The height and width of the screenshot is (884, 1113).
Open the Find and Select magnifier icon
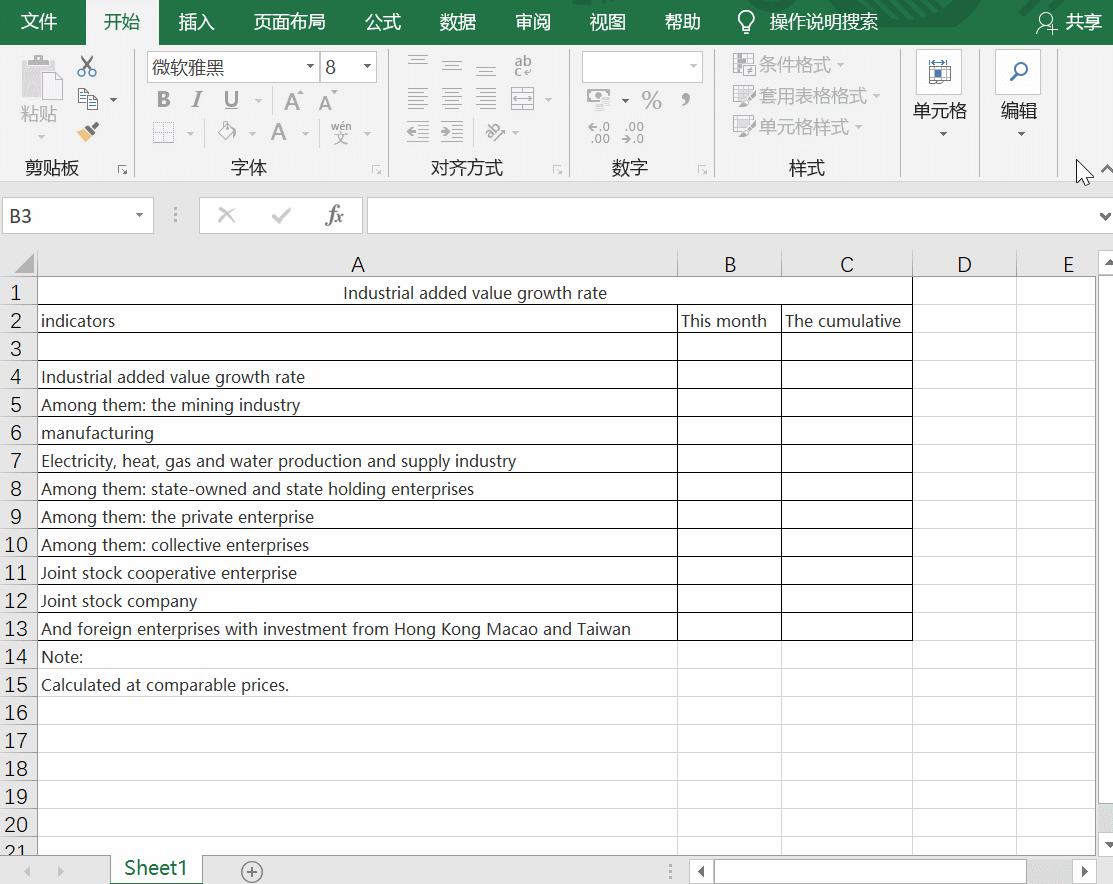1018,72
